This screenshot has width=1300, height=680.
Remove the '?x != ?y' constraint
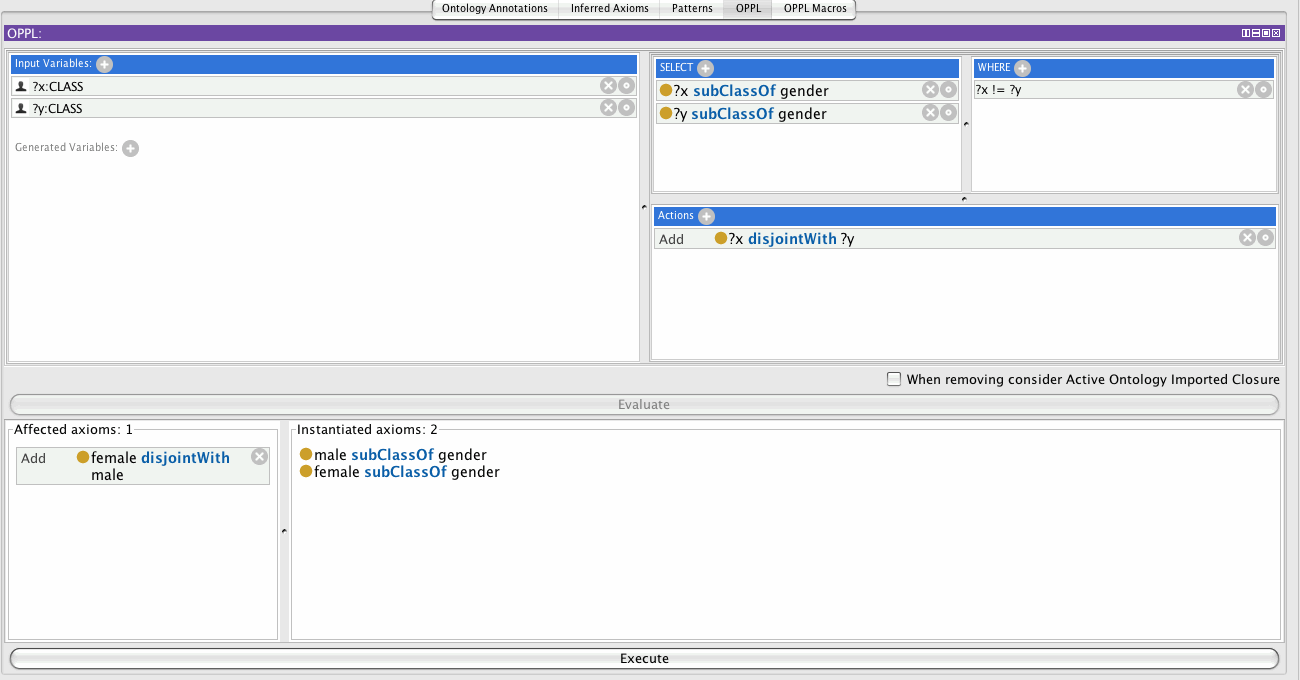point(1245,89)
